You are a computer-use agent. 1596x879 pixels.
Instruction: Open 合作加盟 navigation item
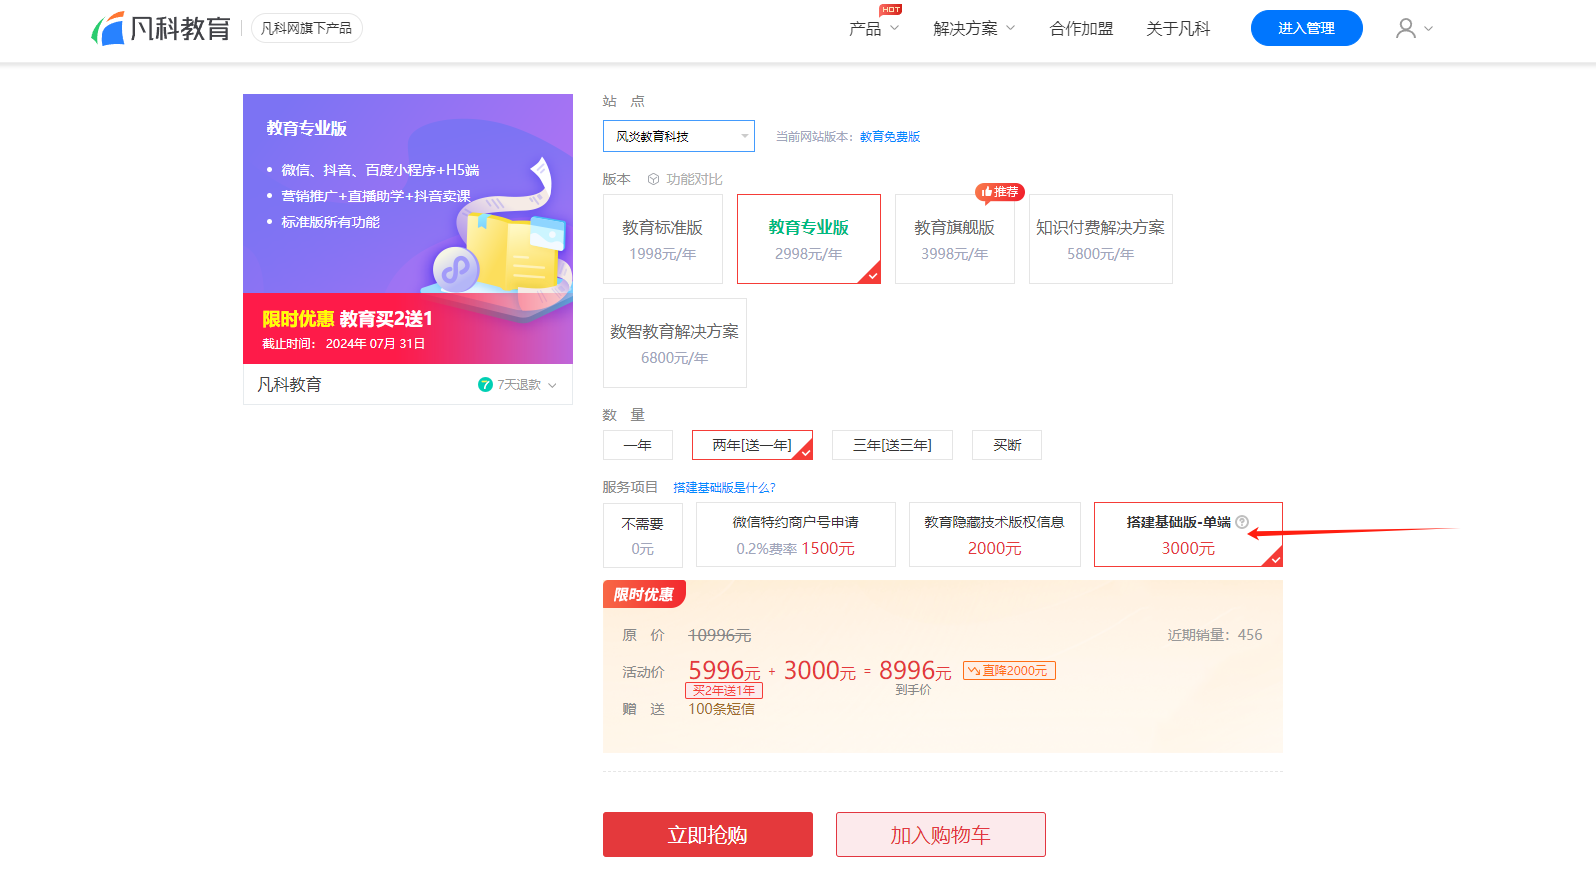click(x=1081, y=29)
